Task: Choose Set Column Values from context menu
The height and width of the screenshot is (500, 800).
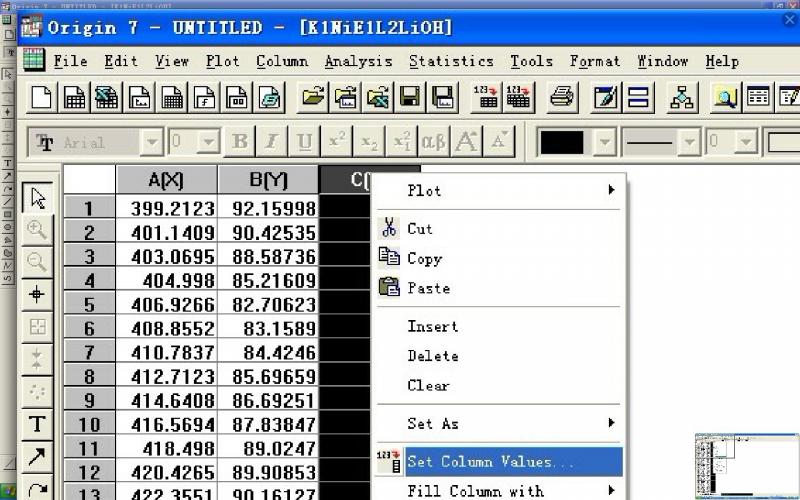Action: point(499,461)
